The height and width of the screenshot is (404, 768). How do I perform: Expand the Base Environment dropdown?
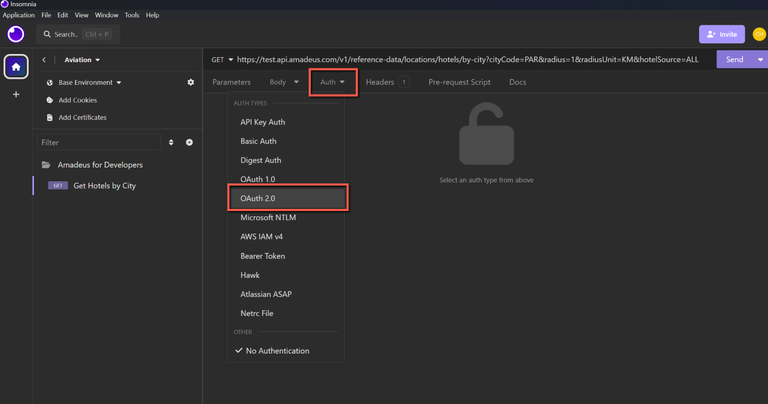coord(90,82)
